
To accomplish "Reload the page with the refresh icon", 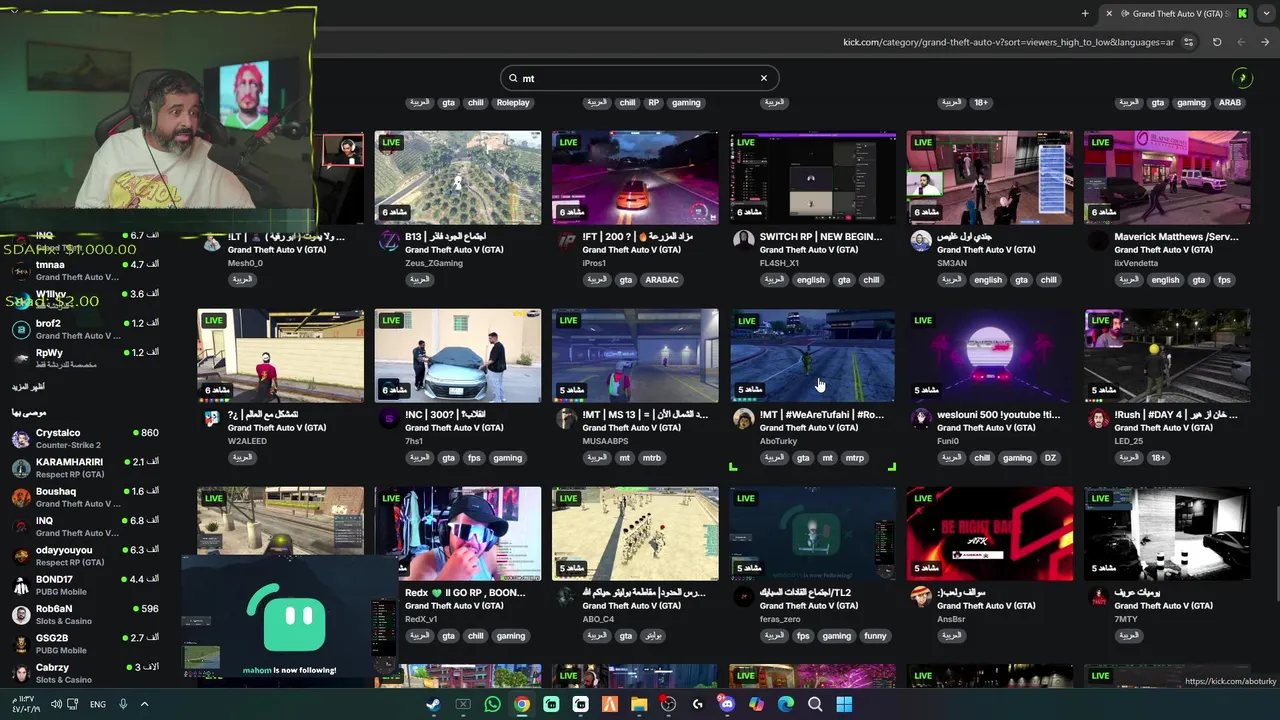I will pos(1217,42).
